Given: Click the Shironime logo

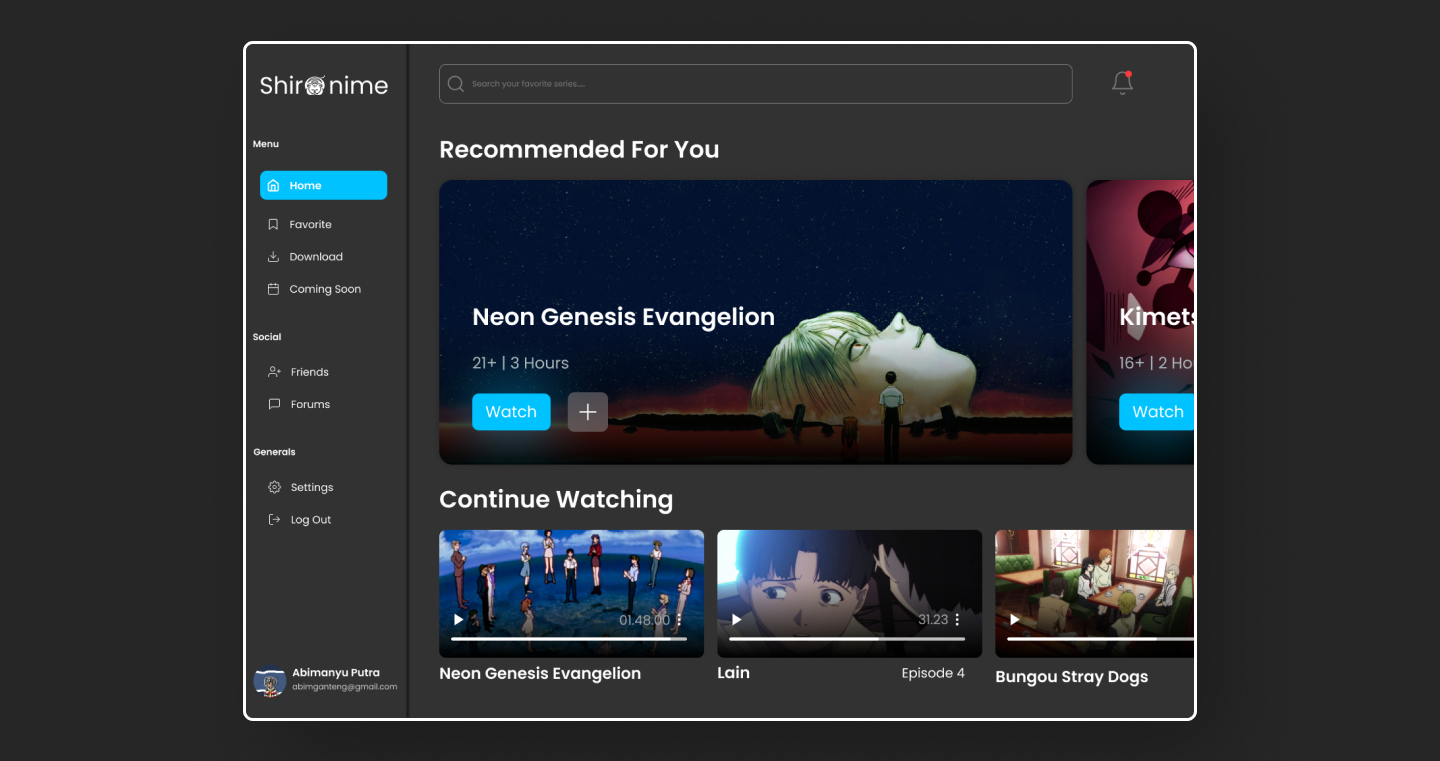Looking at the screenshot, I should (x=323, y=86).
